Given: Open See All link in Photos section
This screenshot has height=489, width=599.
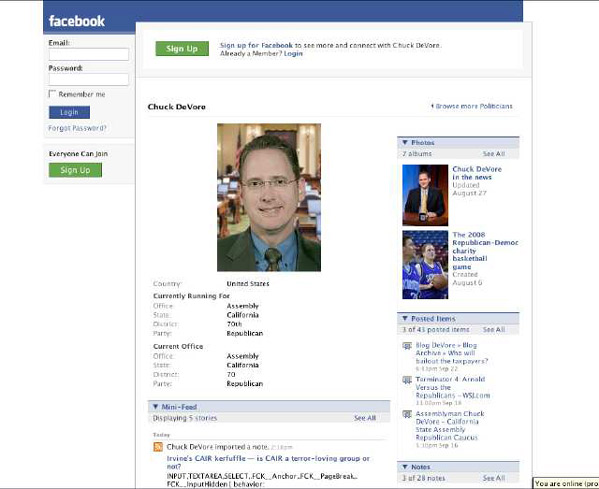Looking at the screenshot, I should [494, 154].
